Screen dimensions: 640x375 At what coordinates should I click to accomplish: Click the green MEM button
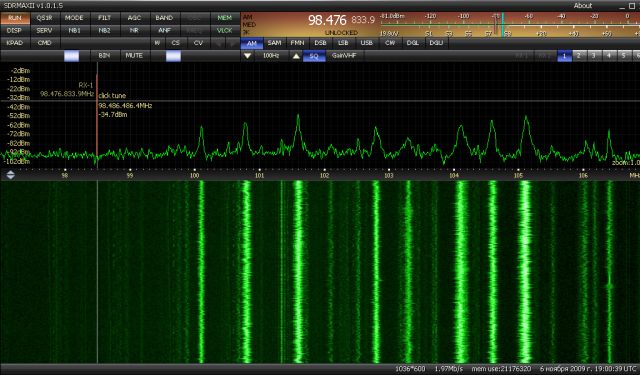tap(224, 18)
